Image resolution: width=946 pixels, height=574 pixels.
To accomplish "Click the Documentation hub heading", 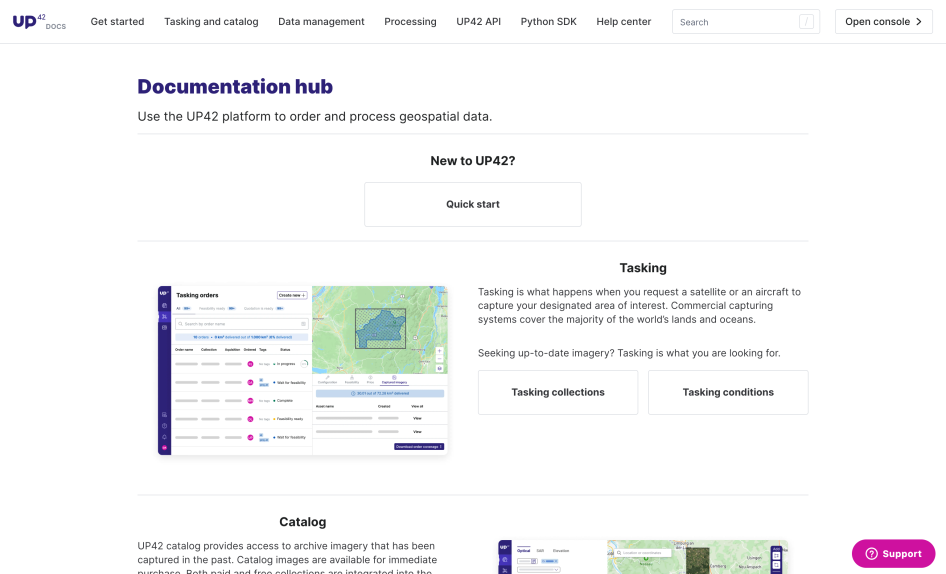I will (x=235, y=86).
